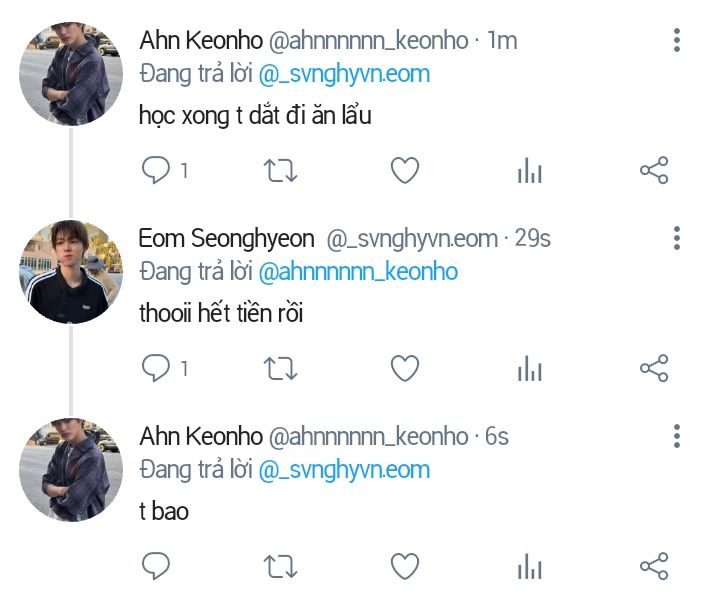Like the "t bao" tweet

click(404, 567)
